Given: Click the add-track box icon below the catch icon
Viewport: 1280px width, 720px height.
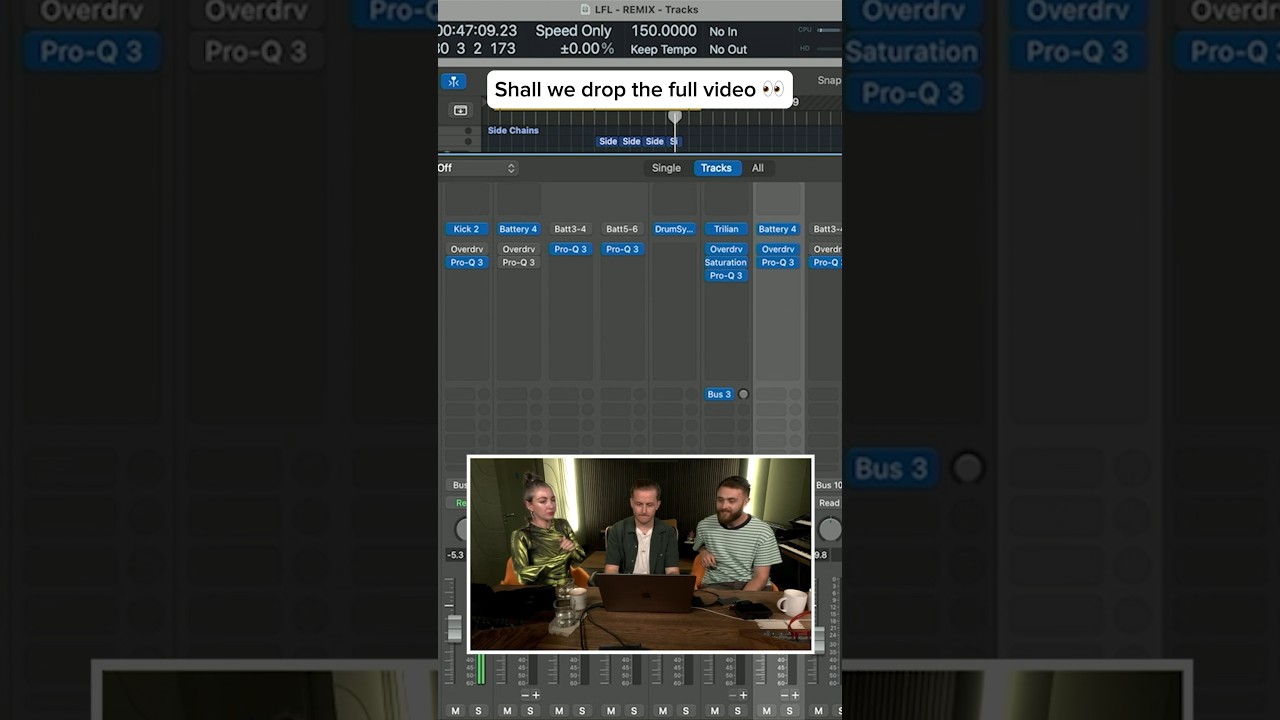Looking at the screenshot, I should 460,110.
